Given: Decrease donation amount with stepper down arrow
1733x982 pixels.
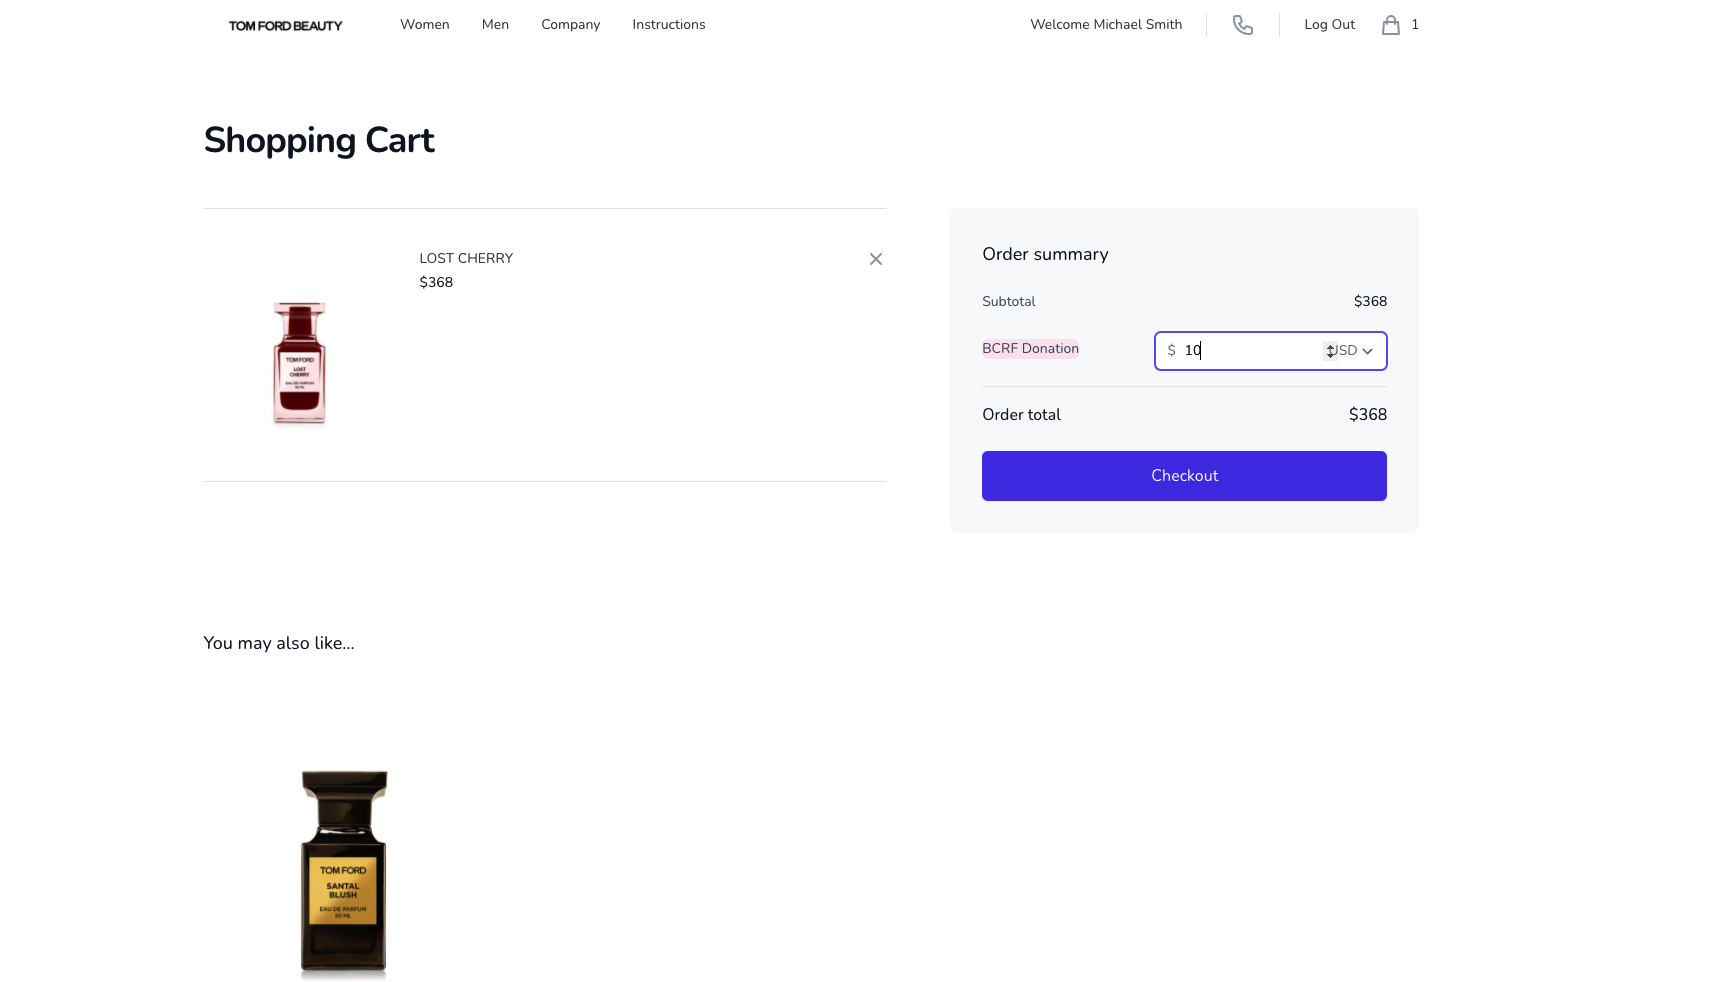Looking at the screenshot, I should [1329, 355].
